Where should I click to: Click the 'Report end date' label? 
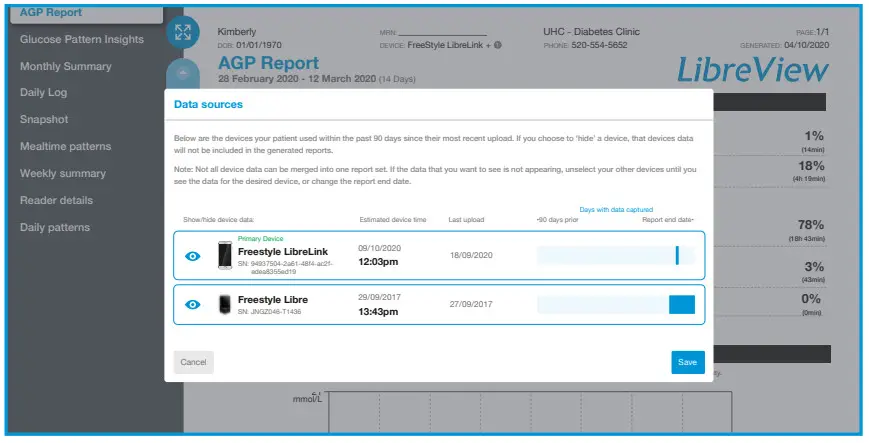tap(667, 220)
